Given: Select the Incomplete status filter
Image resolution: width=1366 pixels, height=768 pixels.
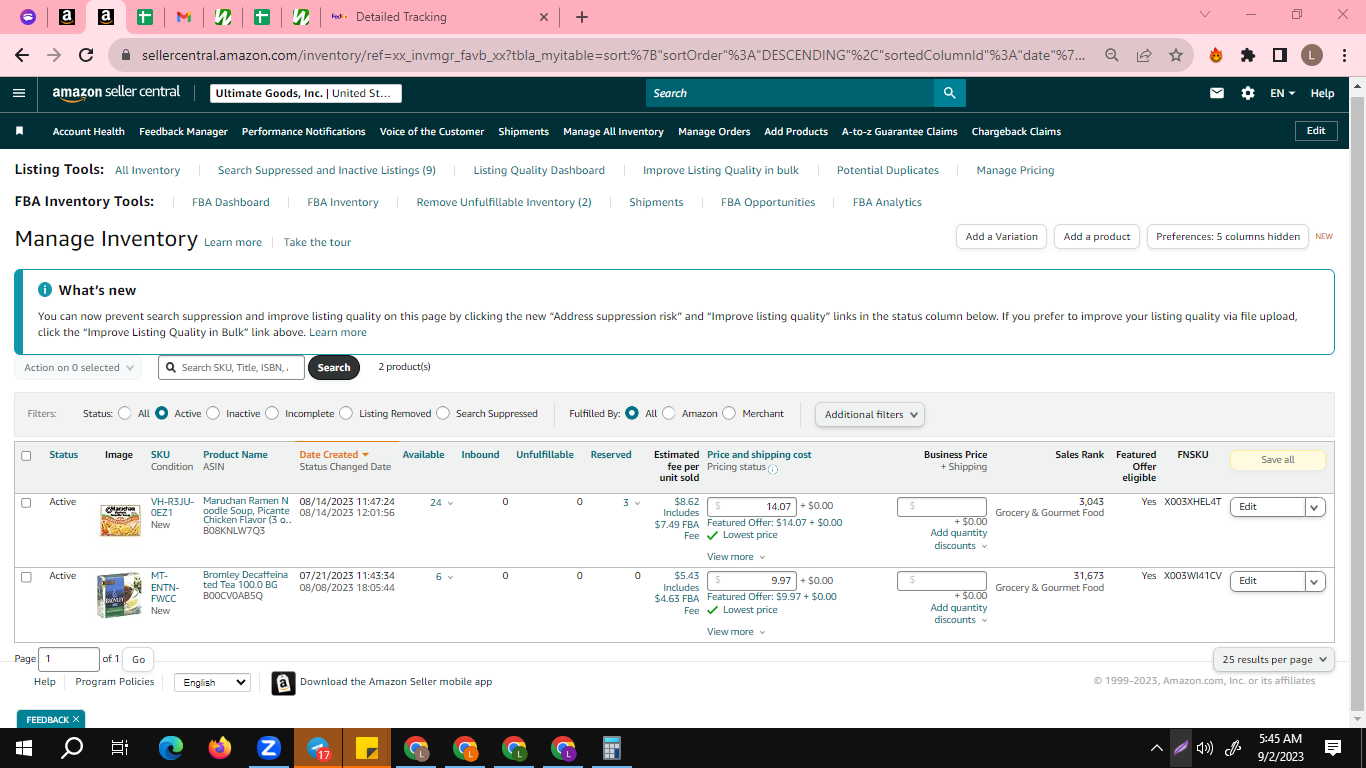Looking at the screenshot, I should point(272,413).
